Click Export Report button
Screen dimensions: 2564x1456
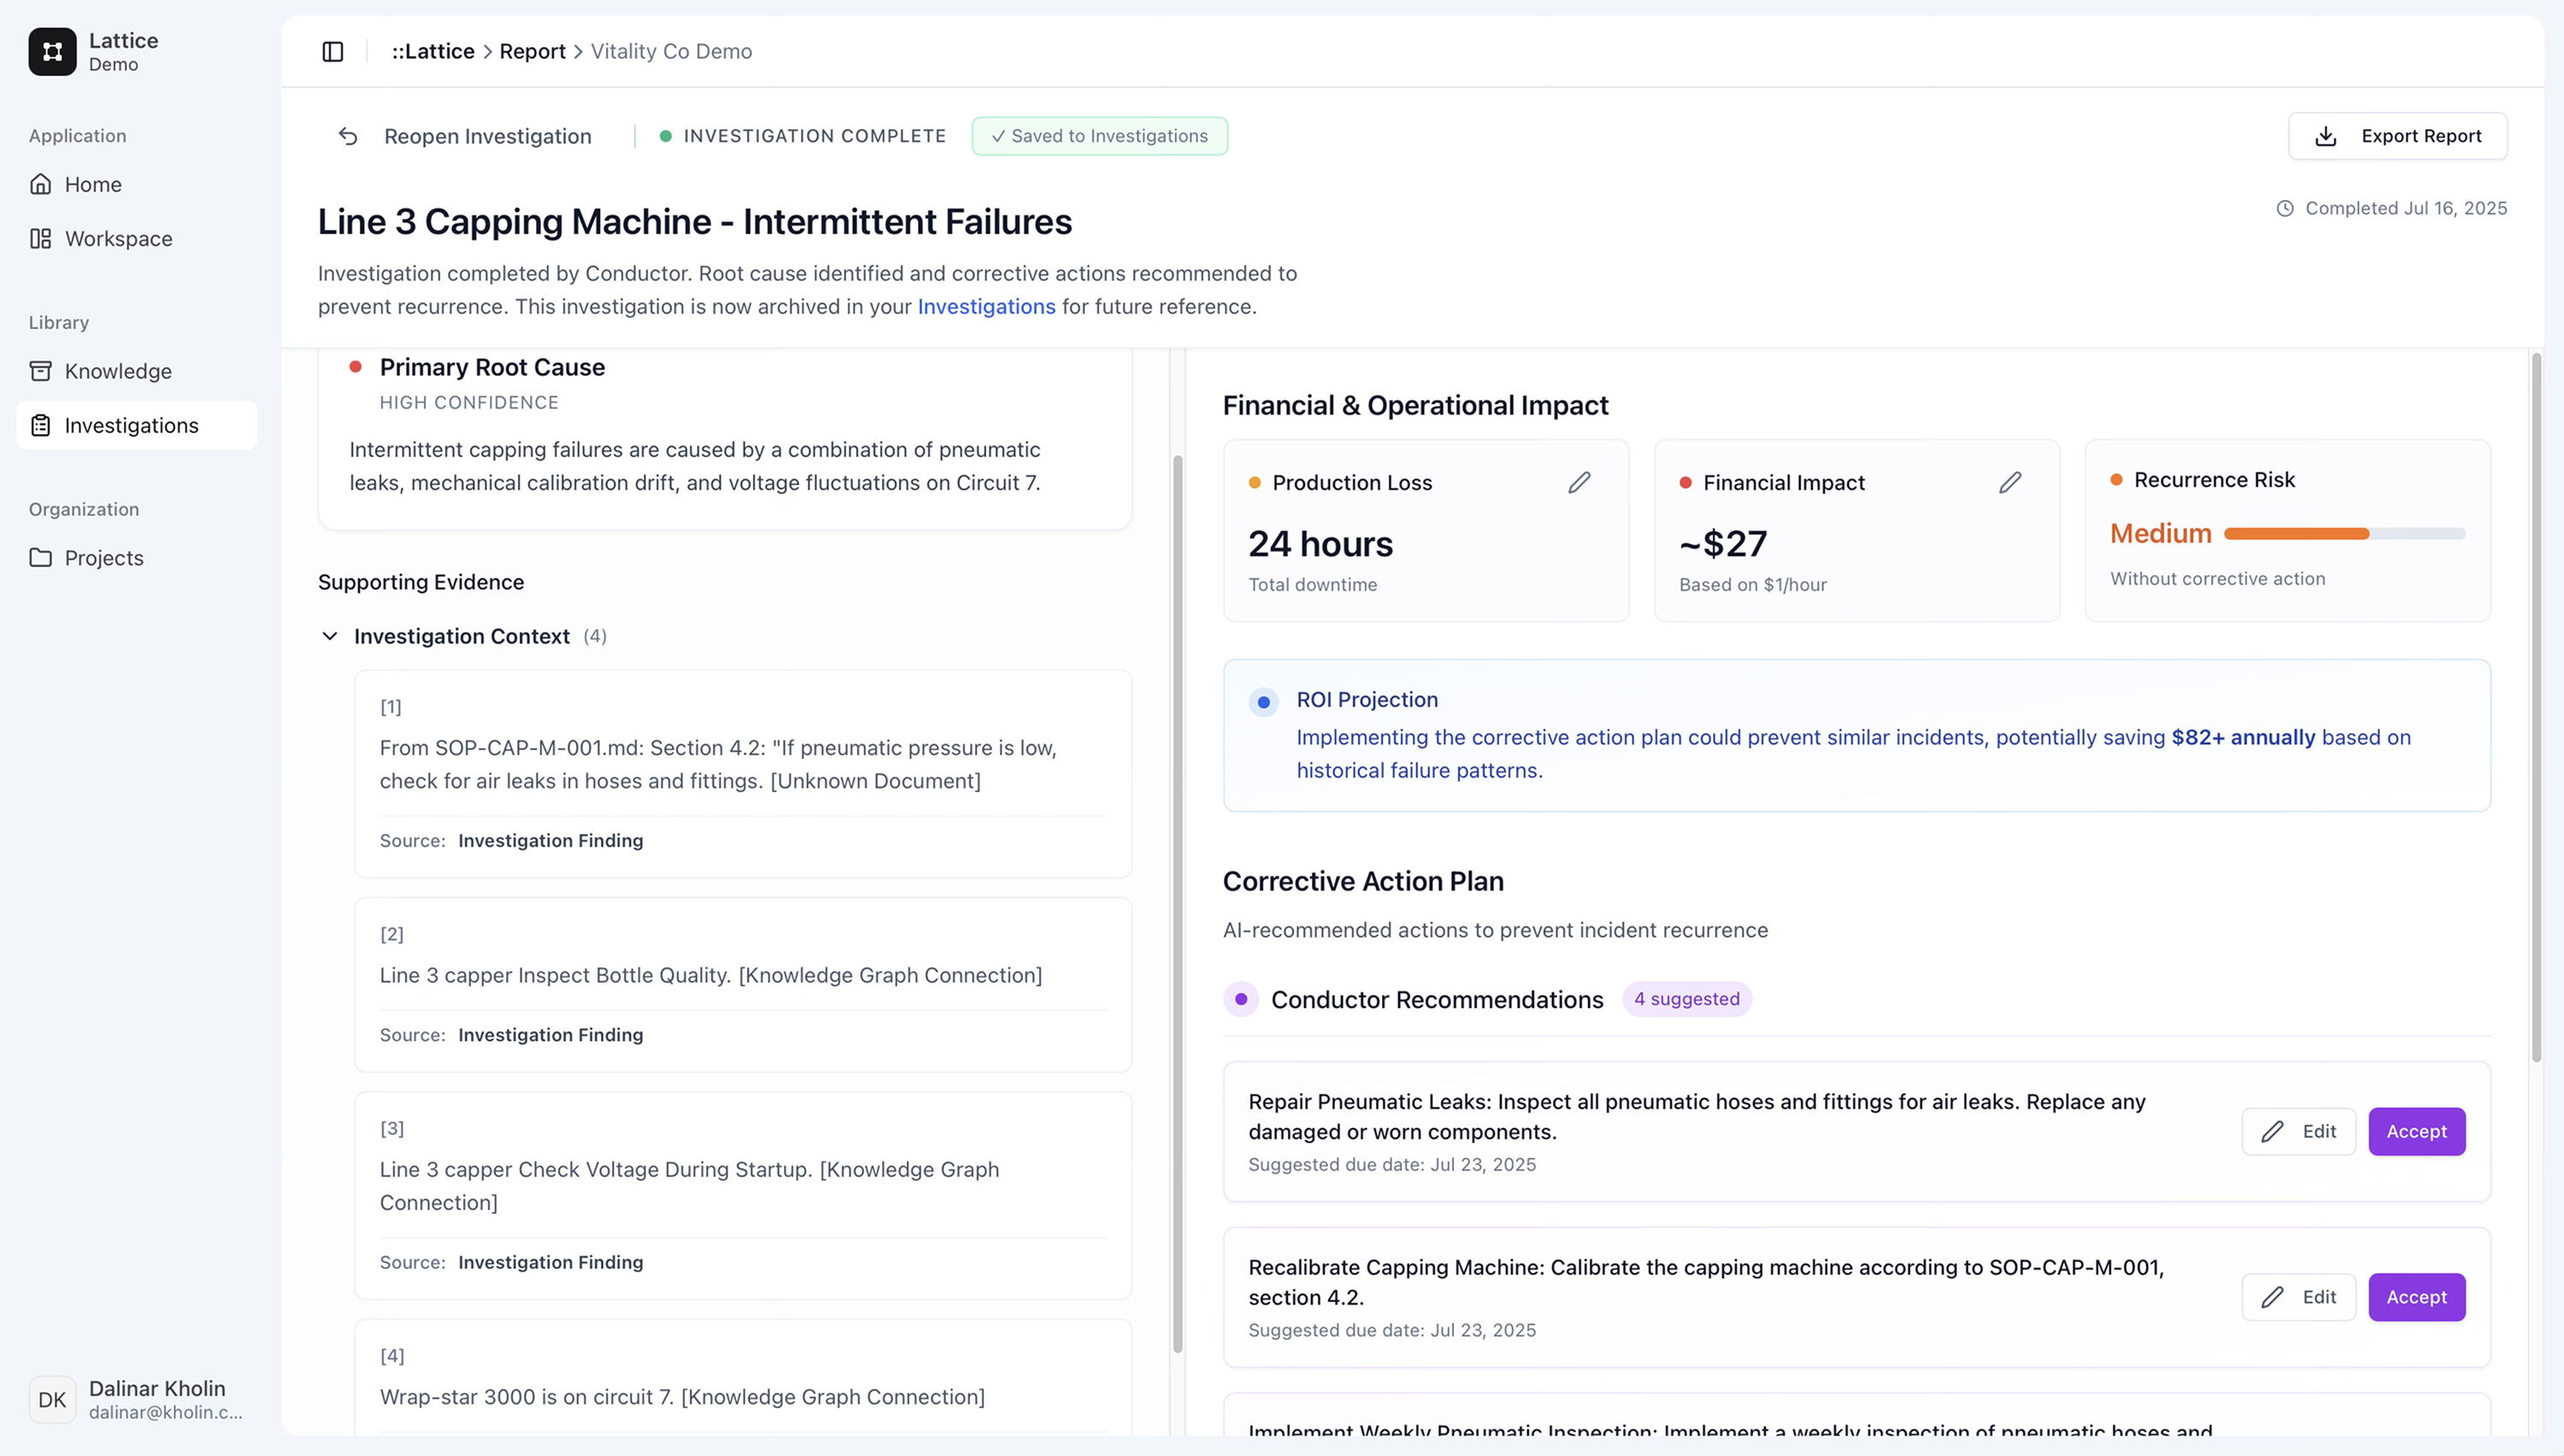2397,136
